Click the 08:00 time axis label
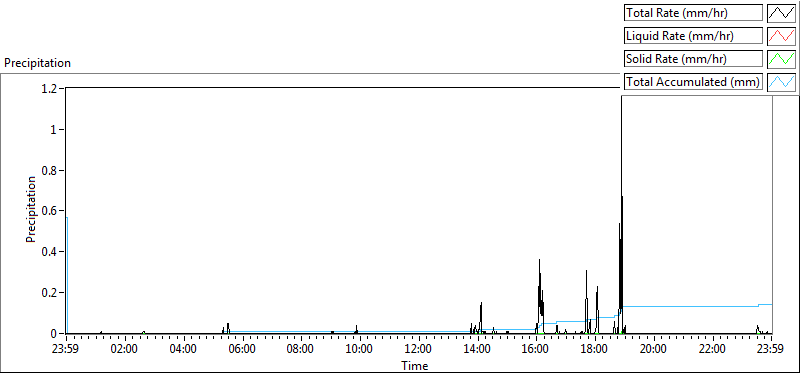Screen dimensions: 800x373 point(301,350)
